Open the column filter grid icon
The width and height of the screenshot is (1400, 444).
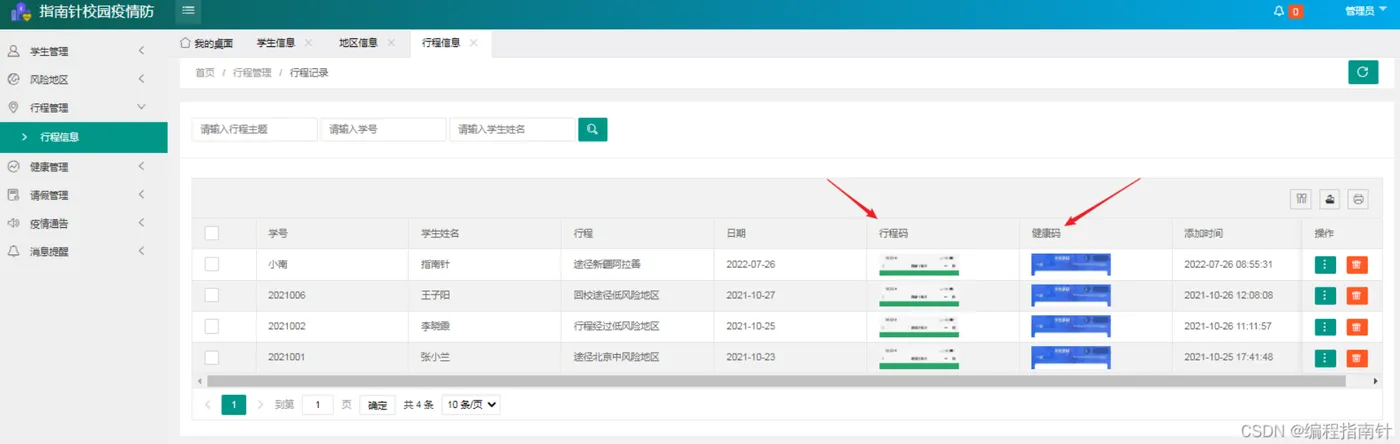pos(1302,199)
